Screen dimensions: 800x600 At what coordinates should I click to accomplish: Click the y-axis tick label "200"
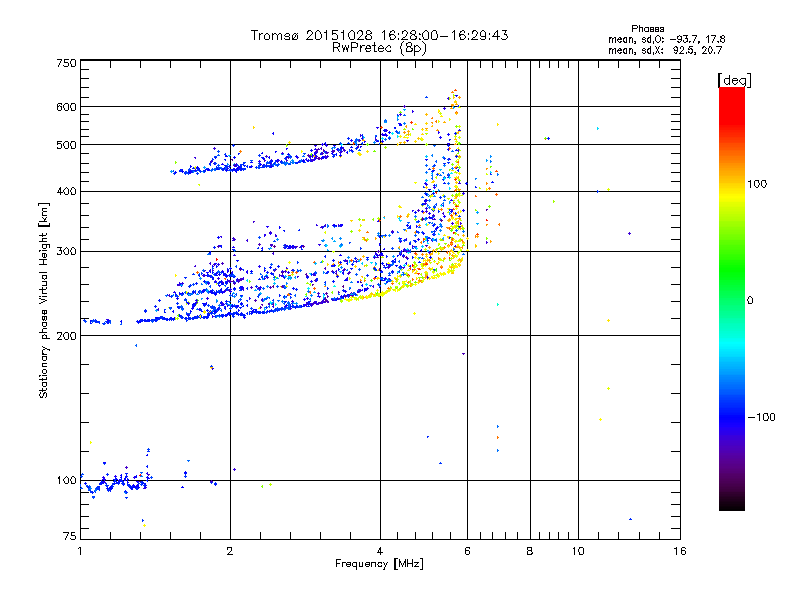pos(67,336)
